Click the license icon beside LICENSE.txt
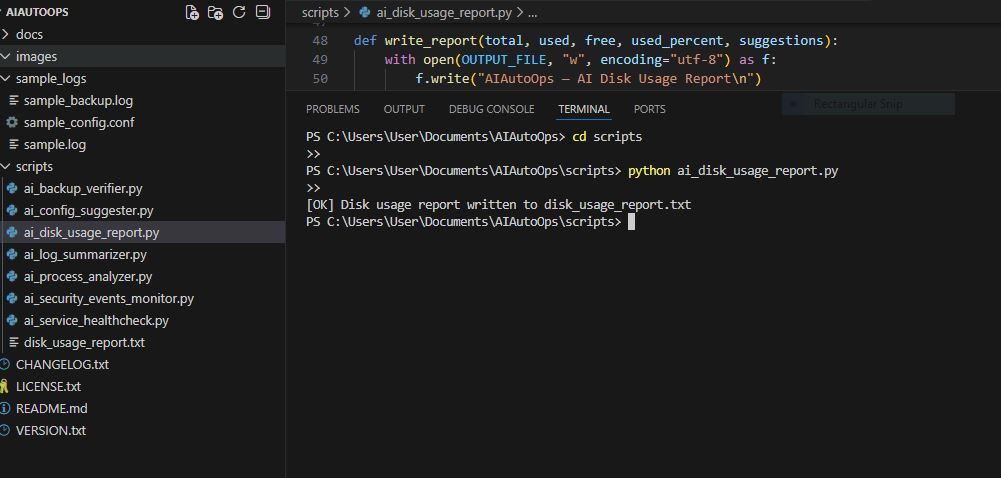This screenshot has height=478, width=1001. (x=5, y=386)
